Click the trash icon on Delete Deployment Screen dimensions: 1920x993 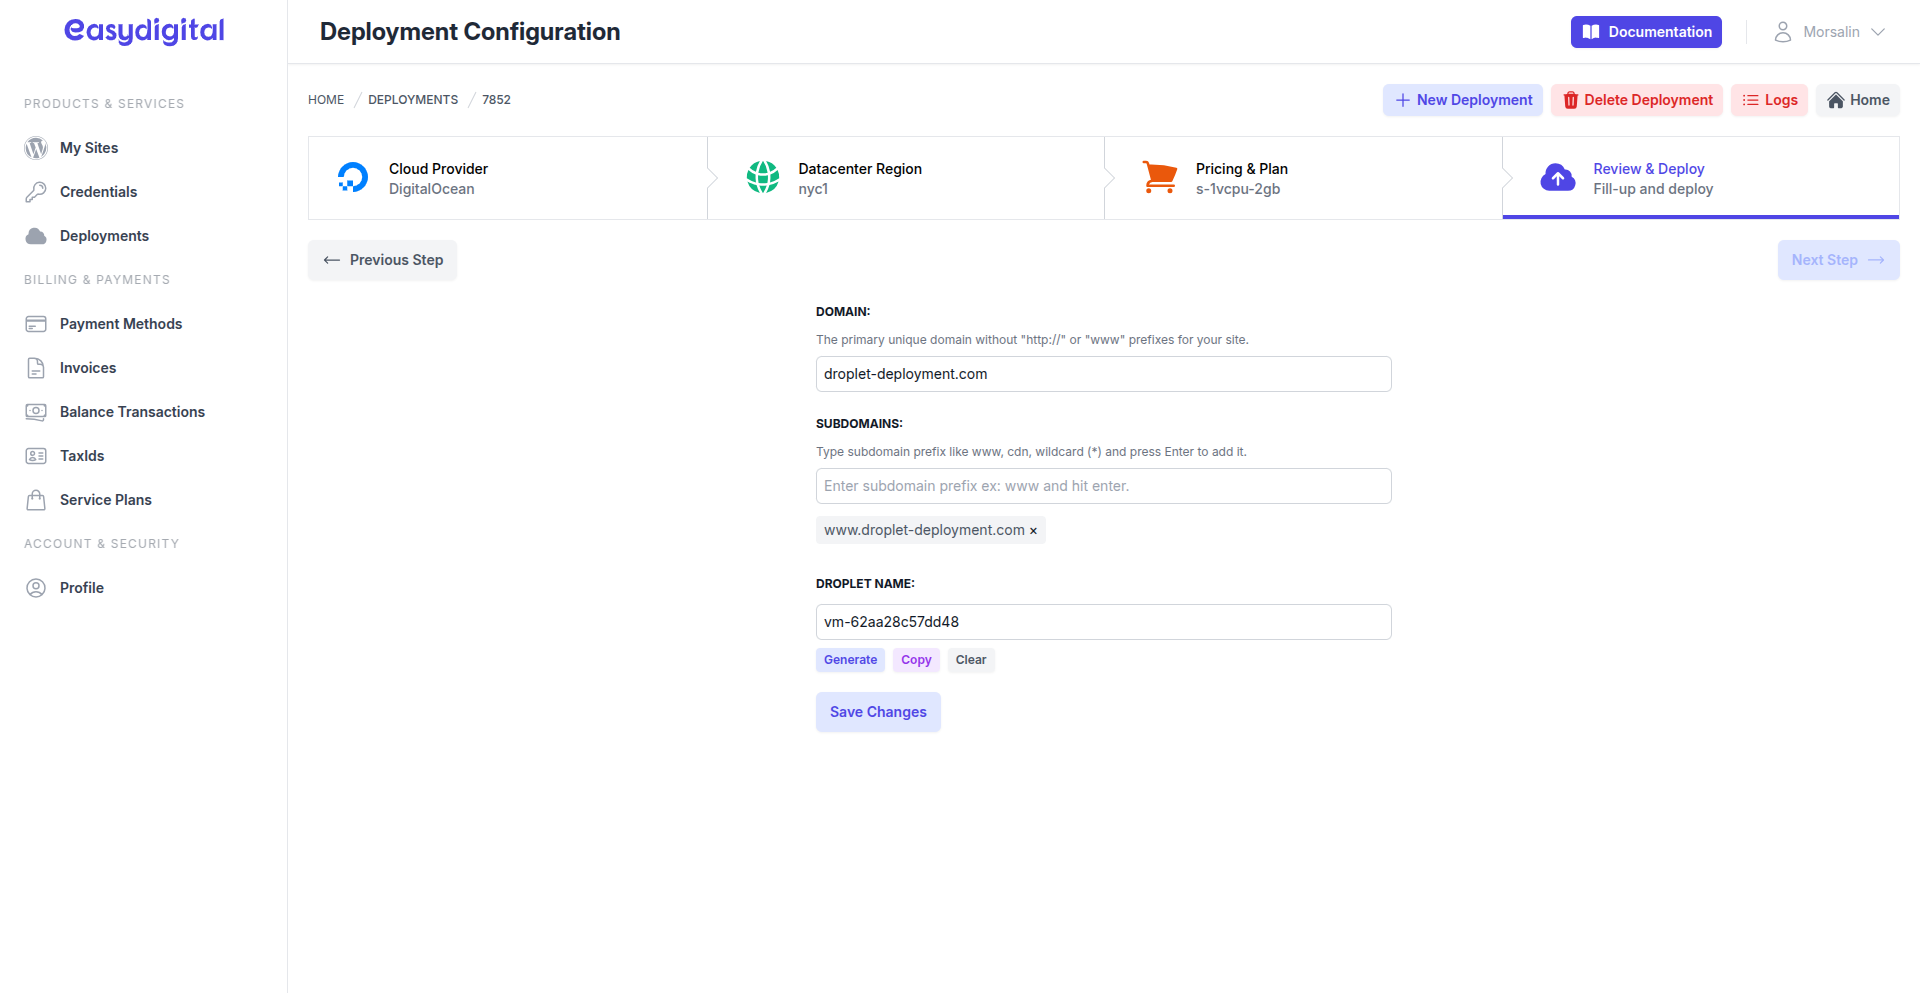click(x=1572, y=100)
